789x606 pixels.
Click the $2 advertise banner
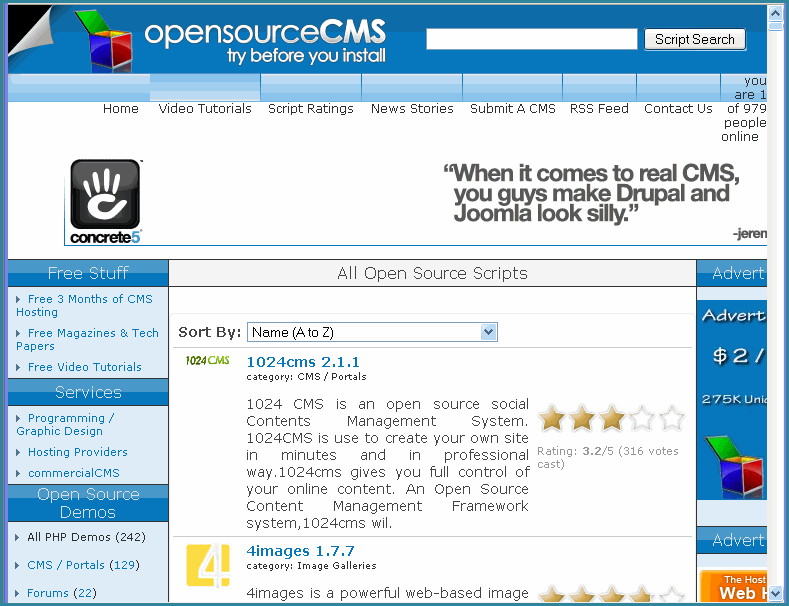click(732, 400)
